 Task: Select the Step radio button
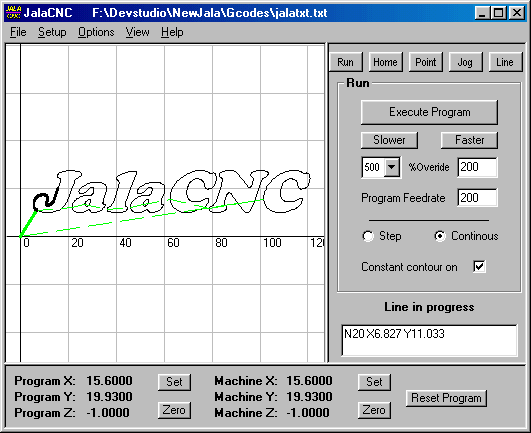(x=368, y=236)
